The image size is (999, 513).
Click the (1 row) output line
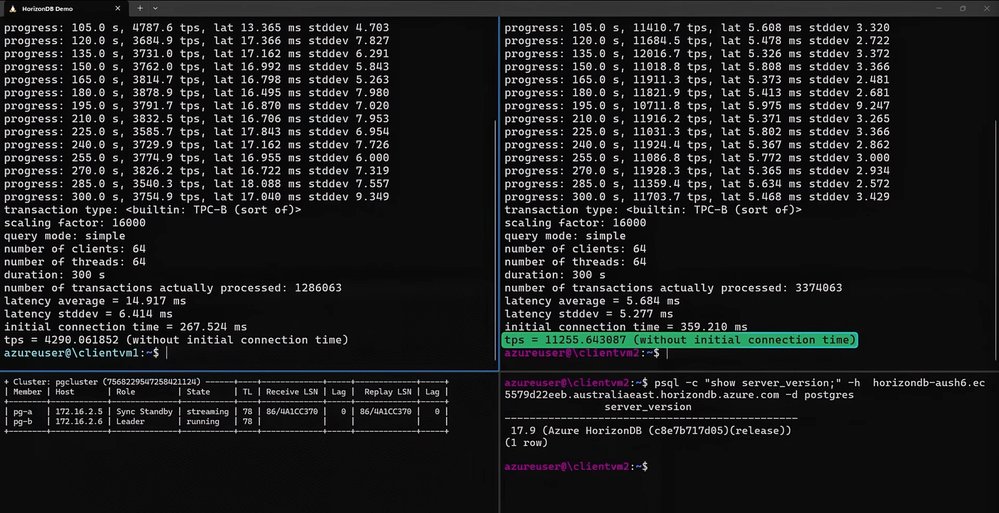click(x=526, y=442)
